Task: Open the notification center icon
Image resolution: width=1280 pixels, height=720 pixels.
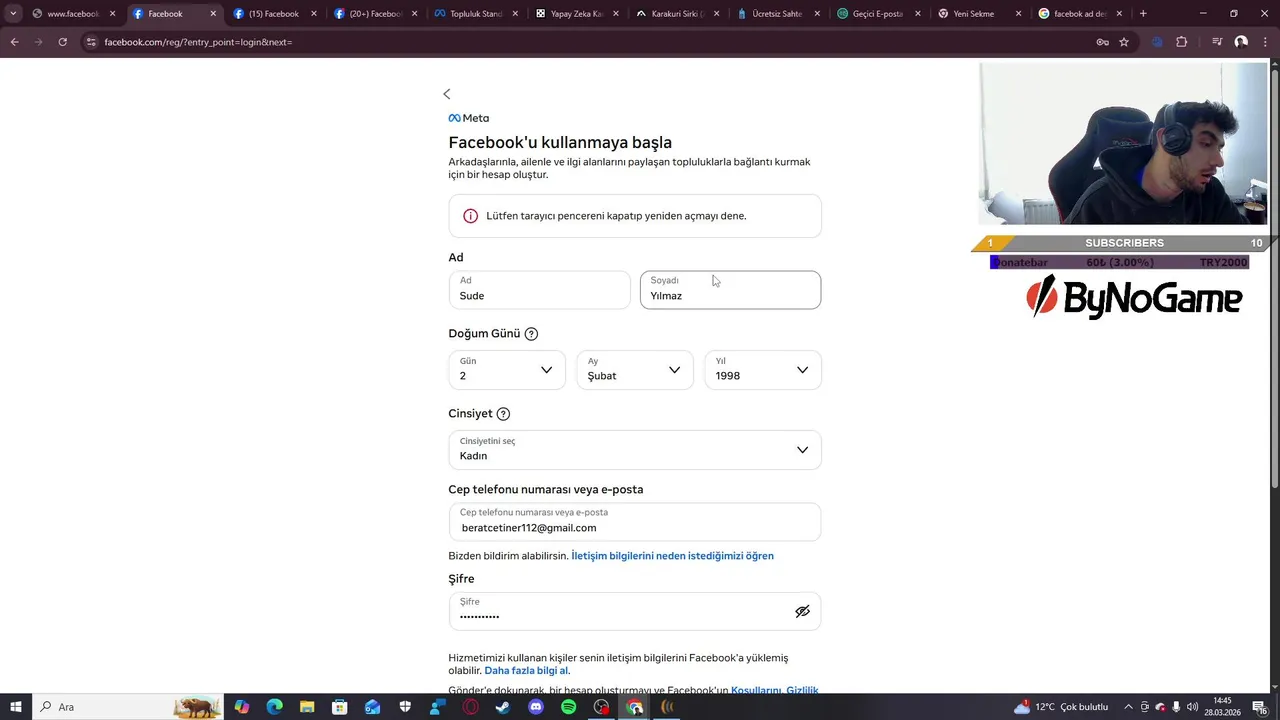Action: 1260,707
